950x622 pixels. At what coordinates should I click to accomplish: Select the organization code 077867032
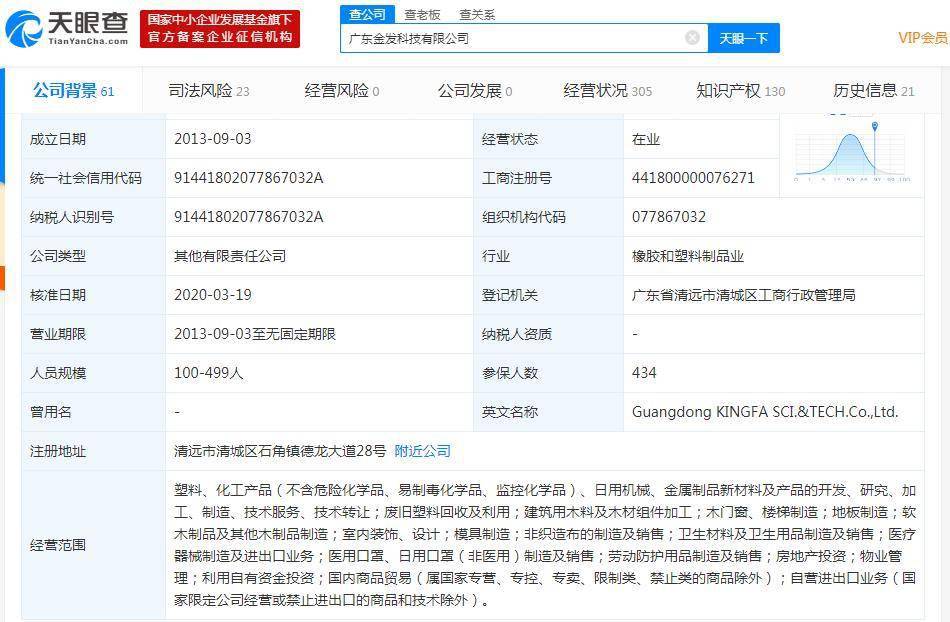point(669,217)
